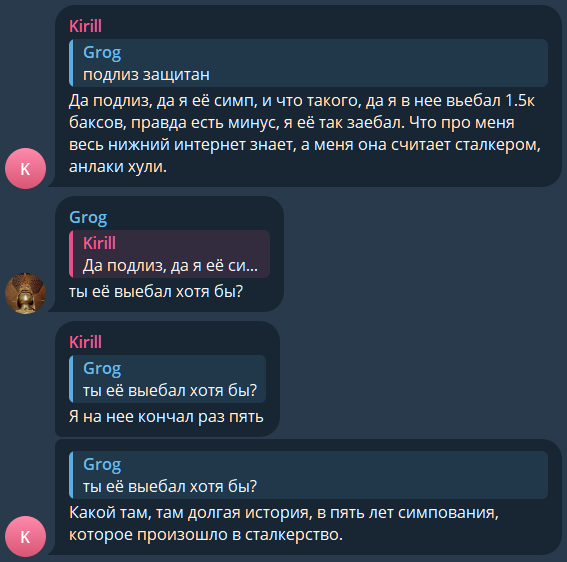Open the Grog sender name above Kirill quote
567x562 pixels.
[x=88, y=217]
